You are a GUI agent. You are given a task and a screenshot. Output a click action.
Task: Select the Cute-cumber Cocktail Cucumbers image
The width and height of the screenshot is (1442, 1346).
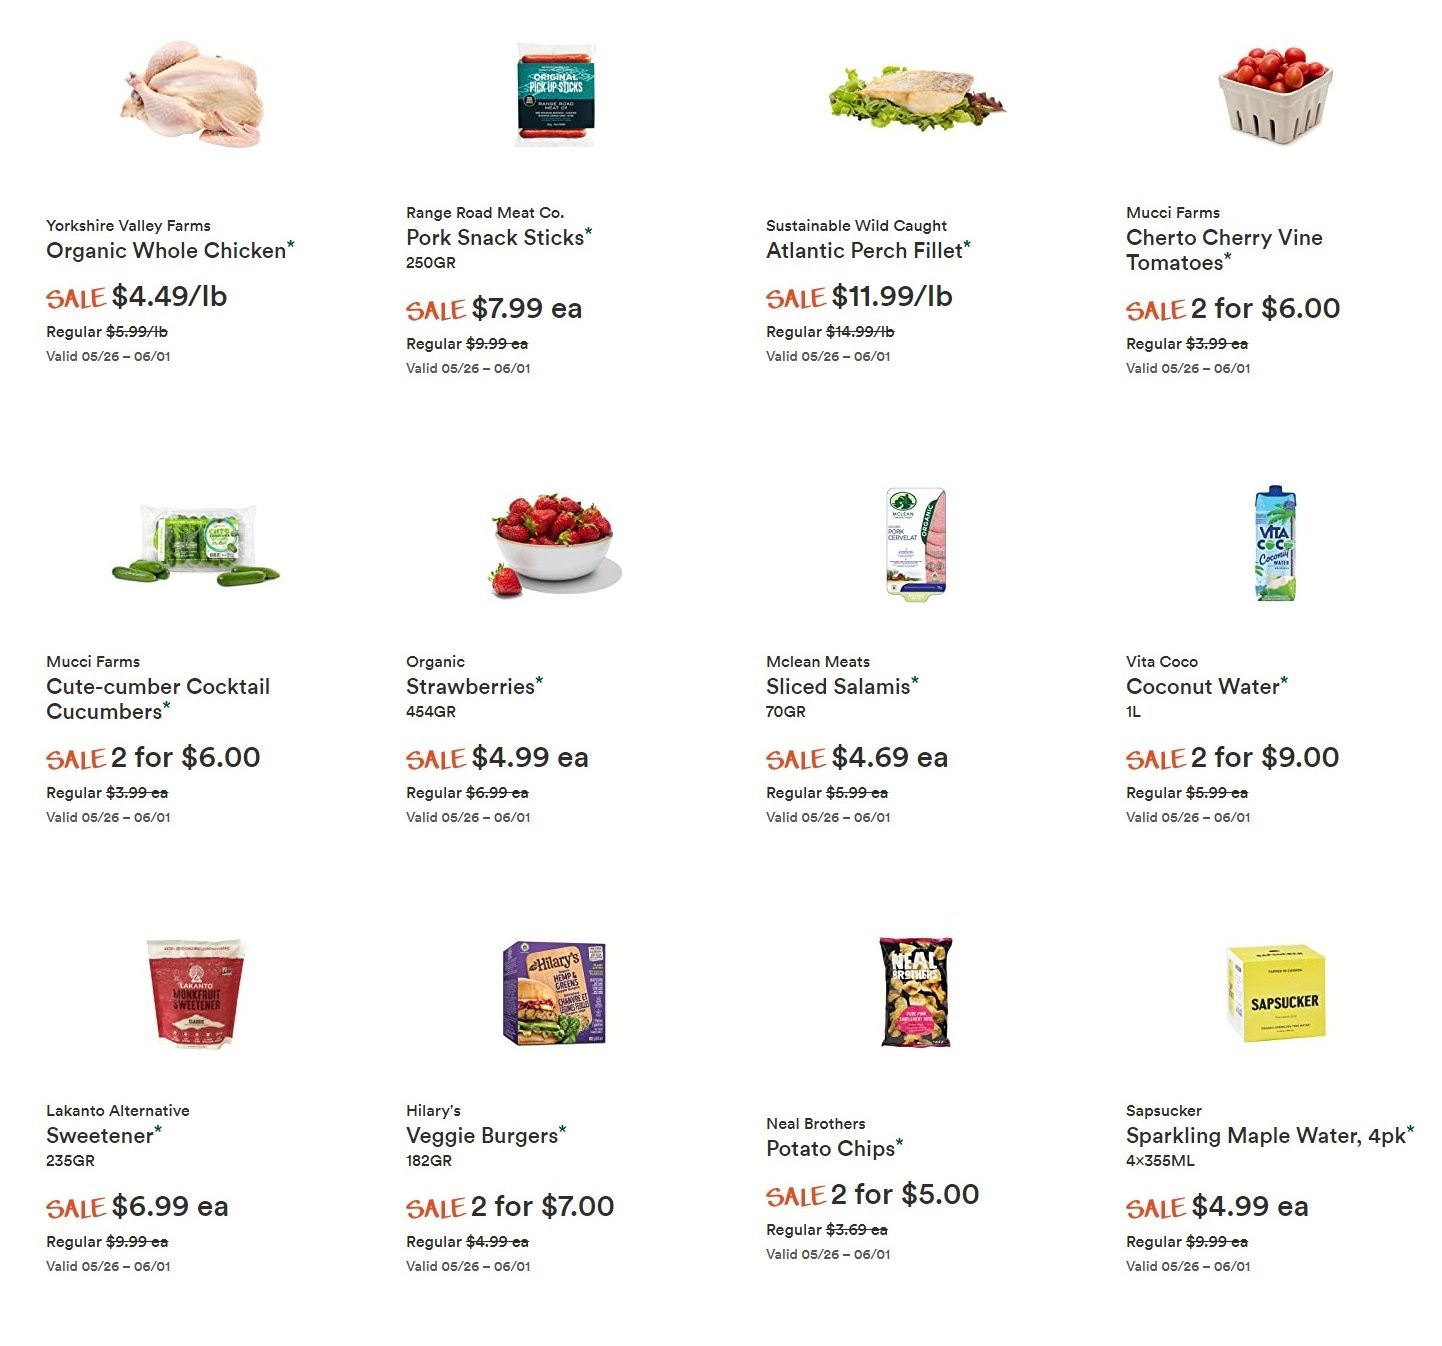(x=195, y=544)
